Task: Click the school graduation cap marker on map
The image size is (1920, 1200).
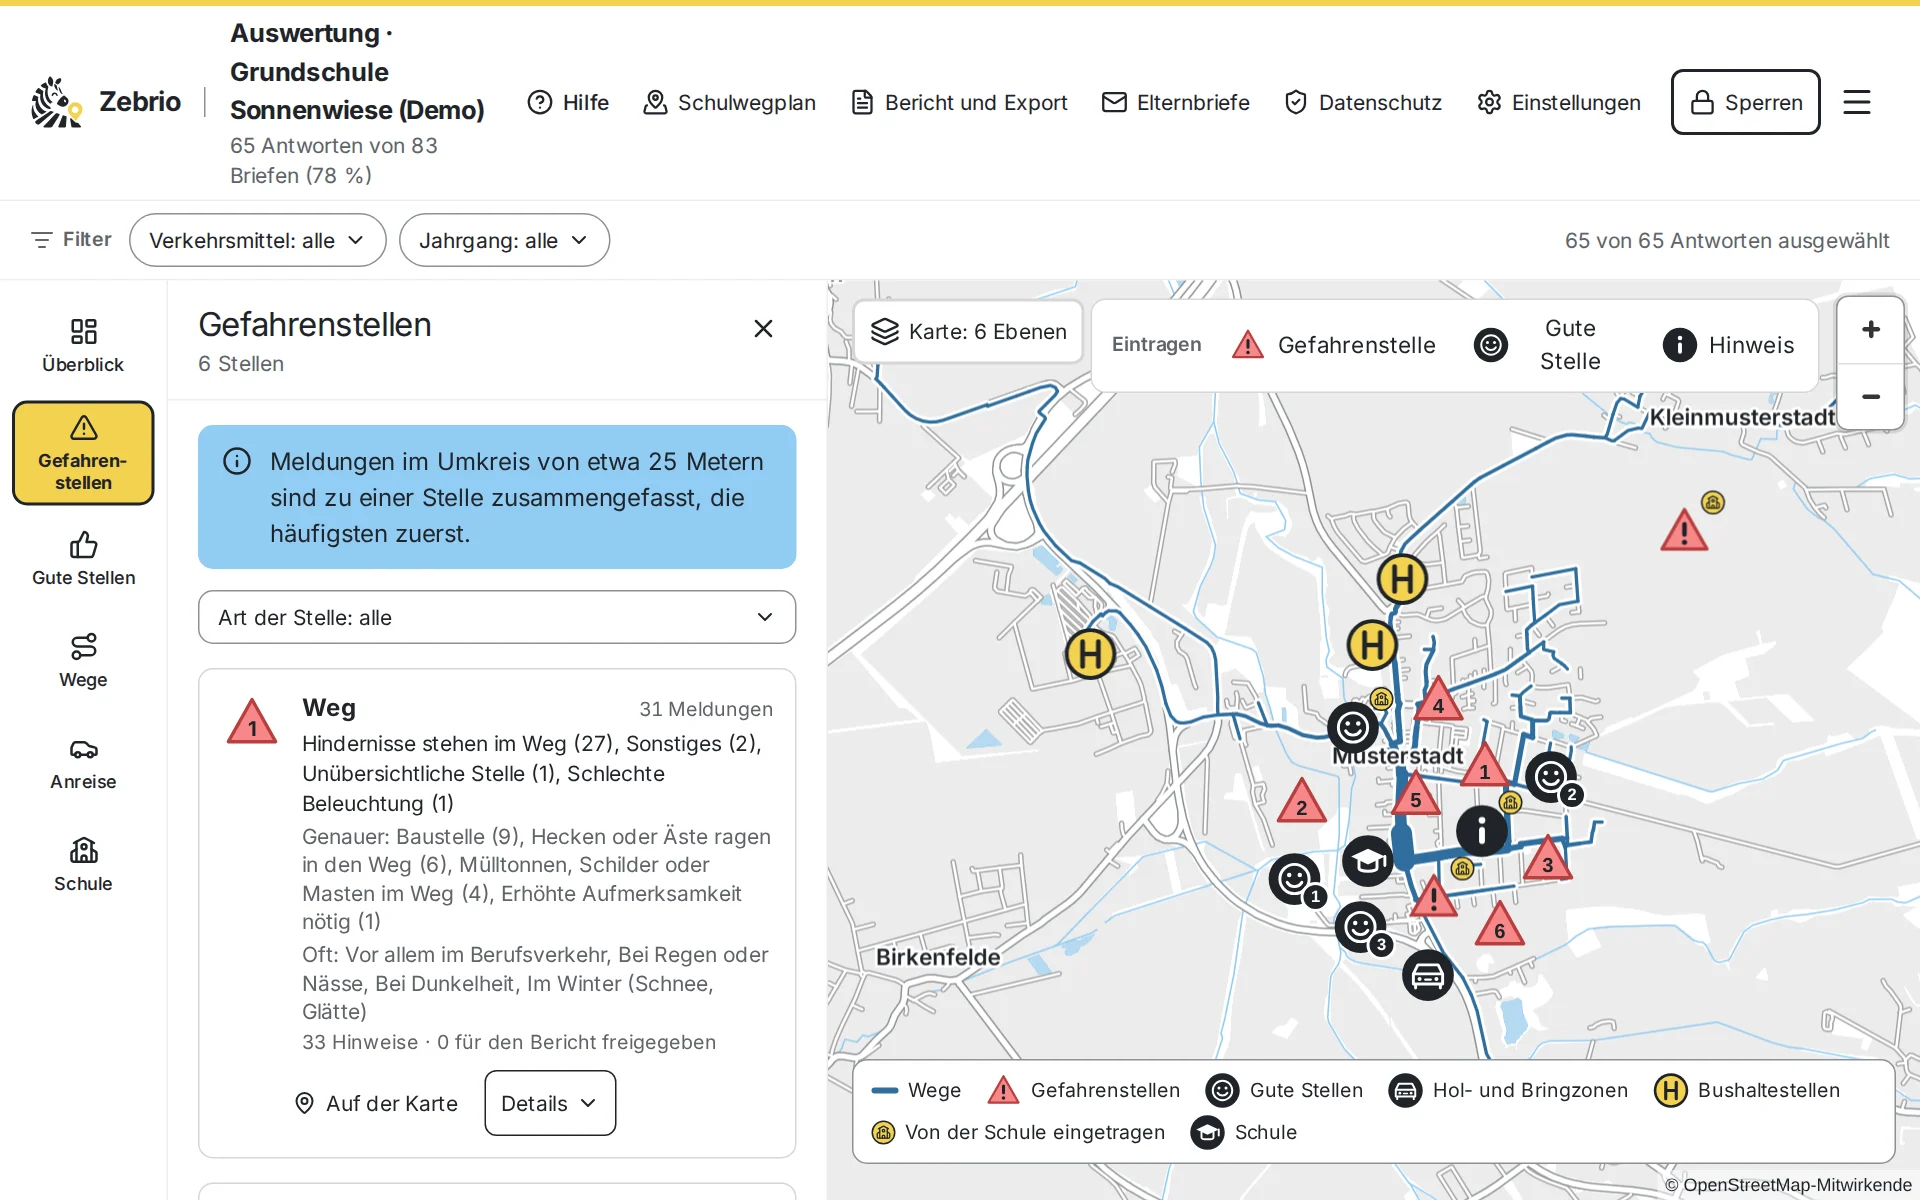Action: [1367, 861]
